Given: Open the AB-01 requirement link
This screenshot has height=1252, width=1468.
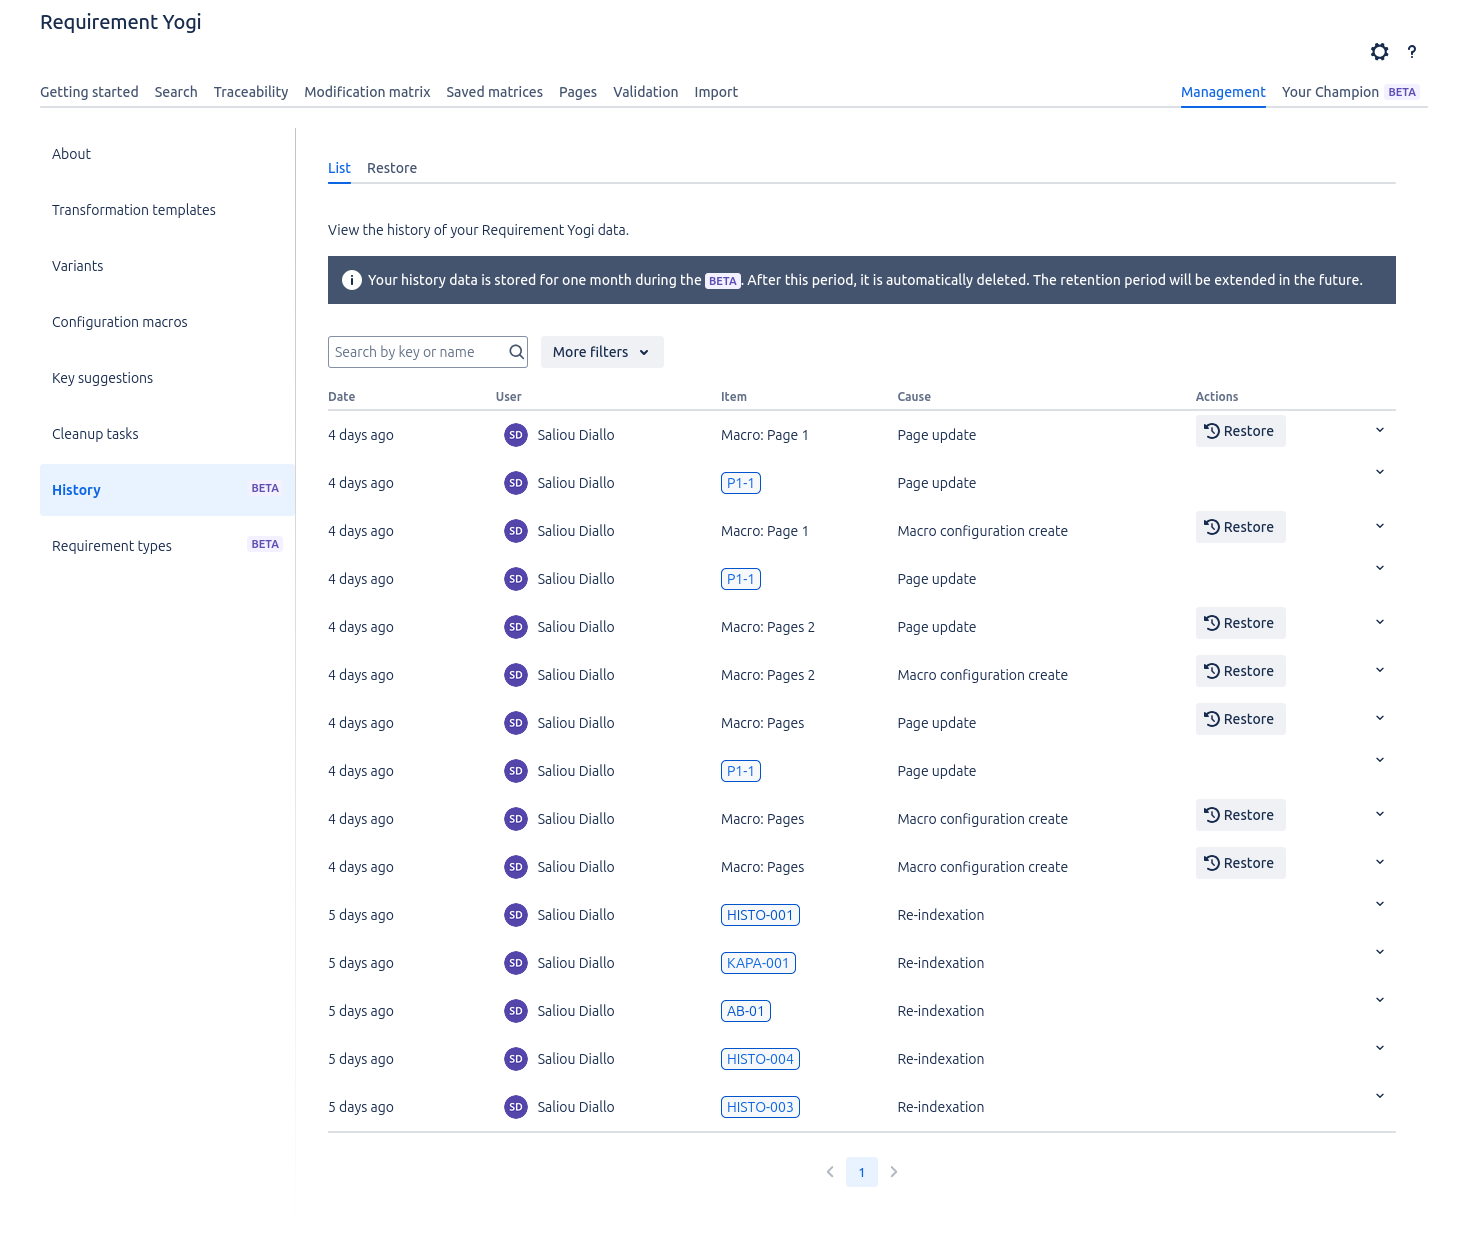Looking at the screenshot, I should 745,1011.
